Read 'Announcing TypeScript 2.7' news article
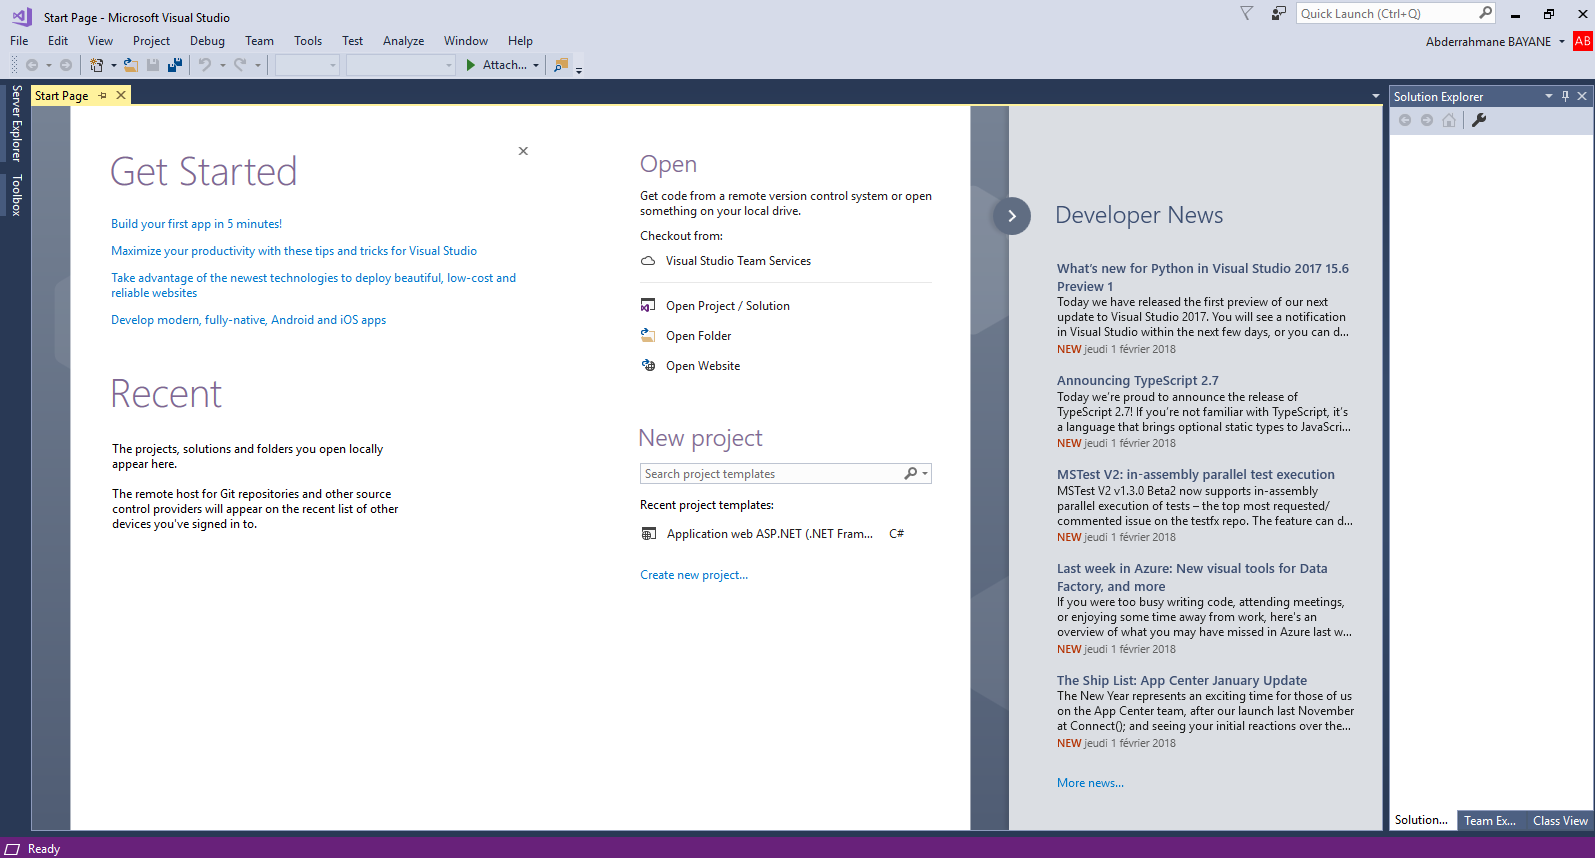 click(x=1137, y=381)
